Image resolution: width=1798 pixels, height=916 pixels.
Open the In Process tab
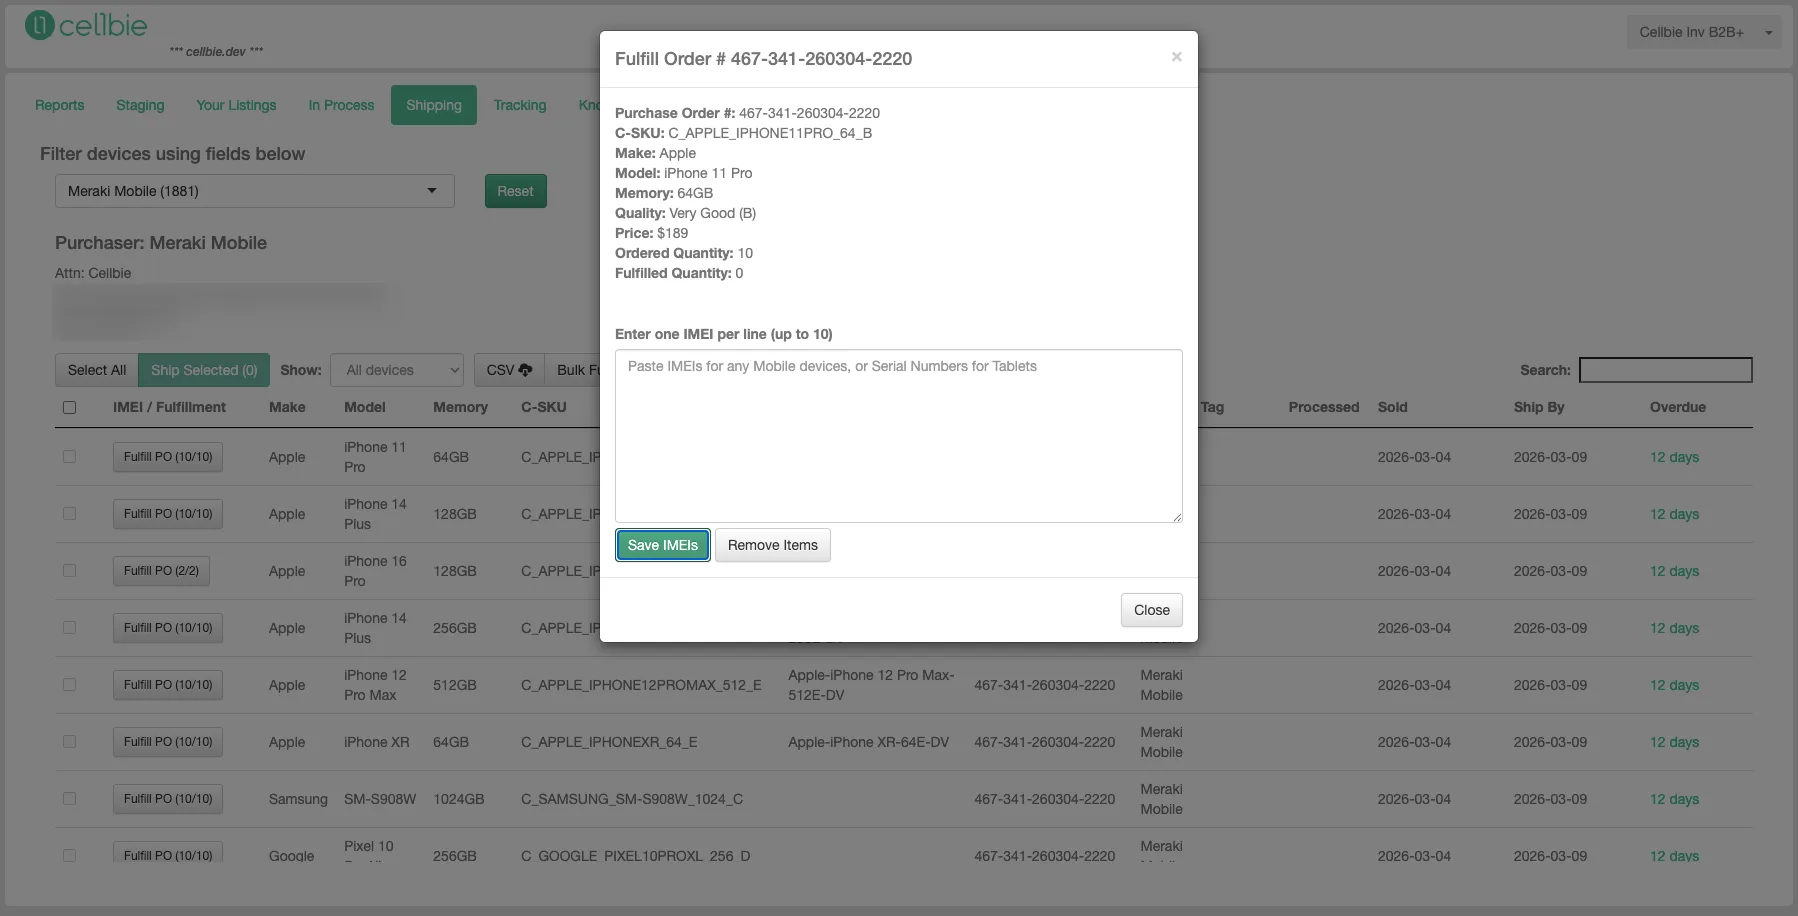coord(341,105)
